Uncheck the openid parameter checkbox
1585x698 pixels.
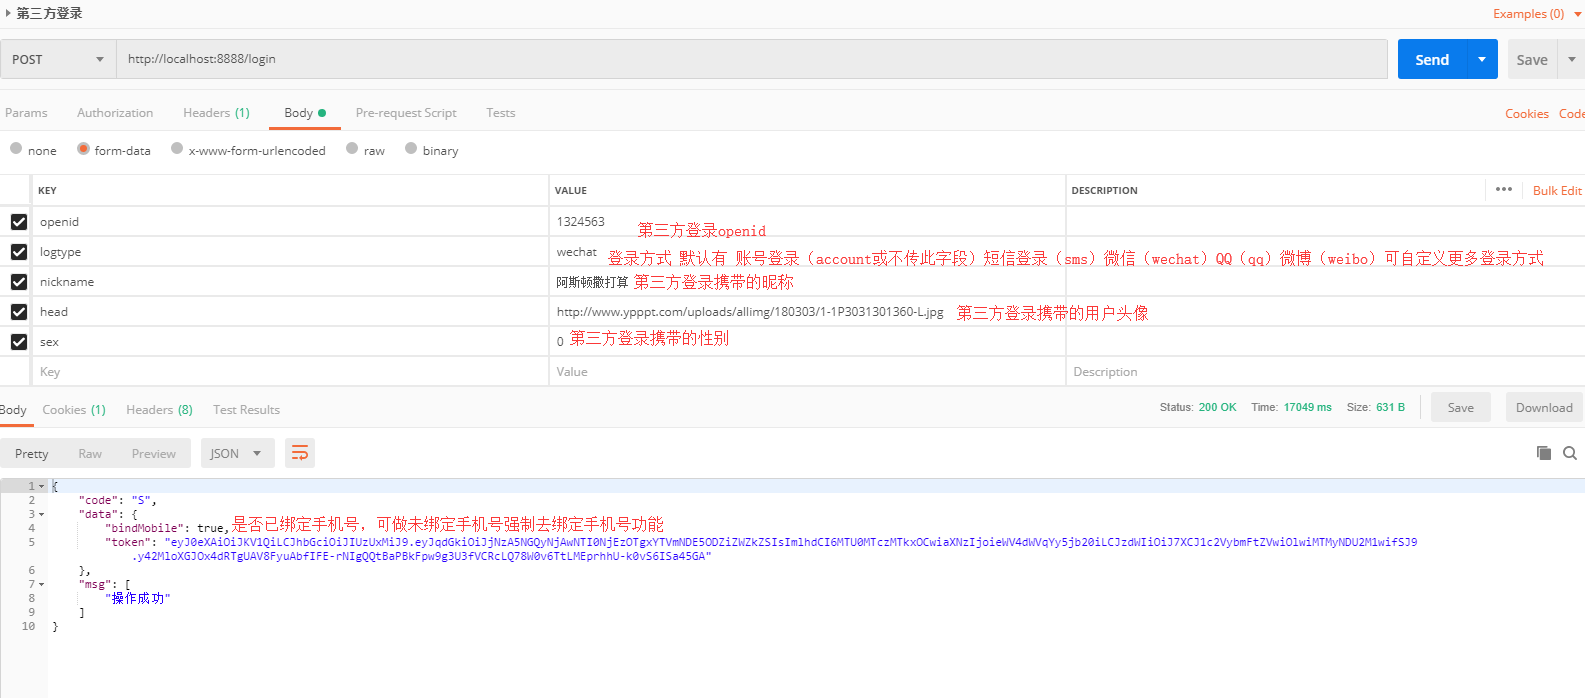(19, 221)
